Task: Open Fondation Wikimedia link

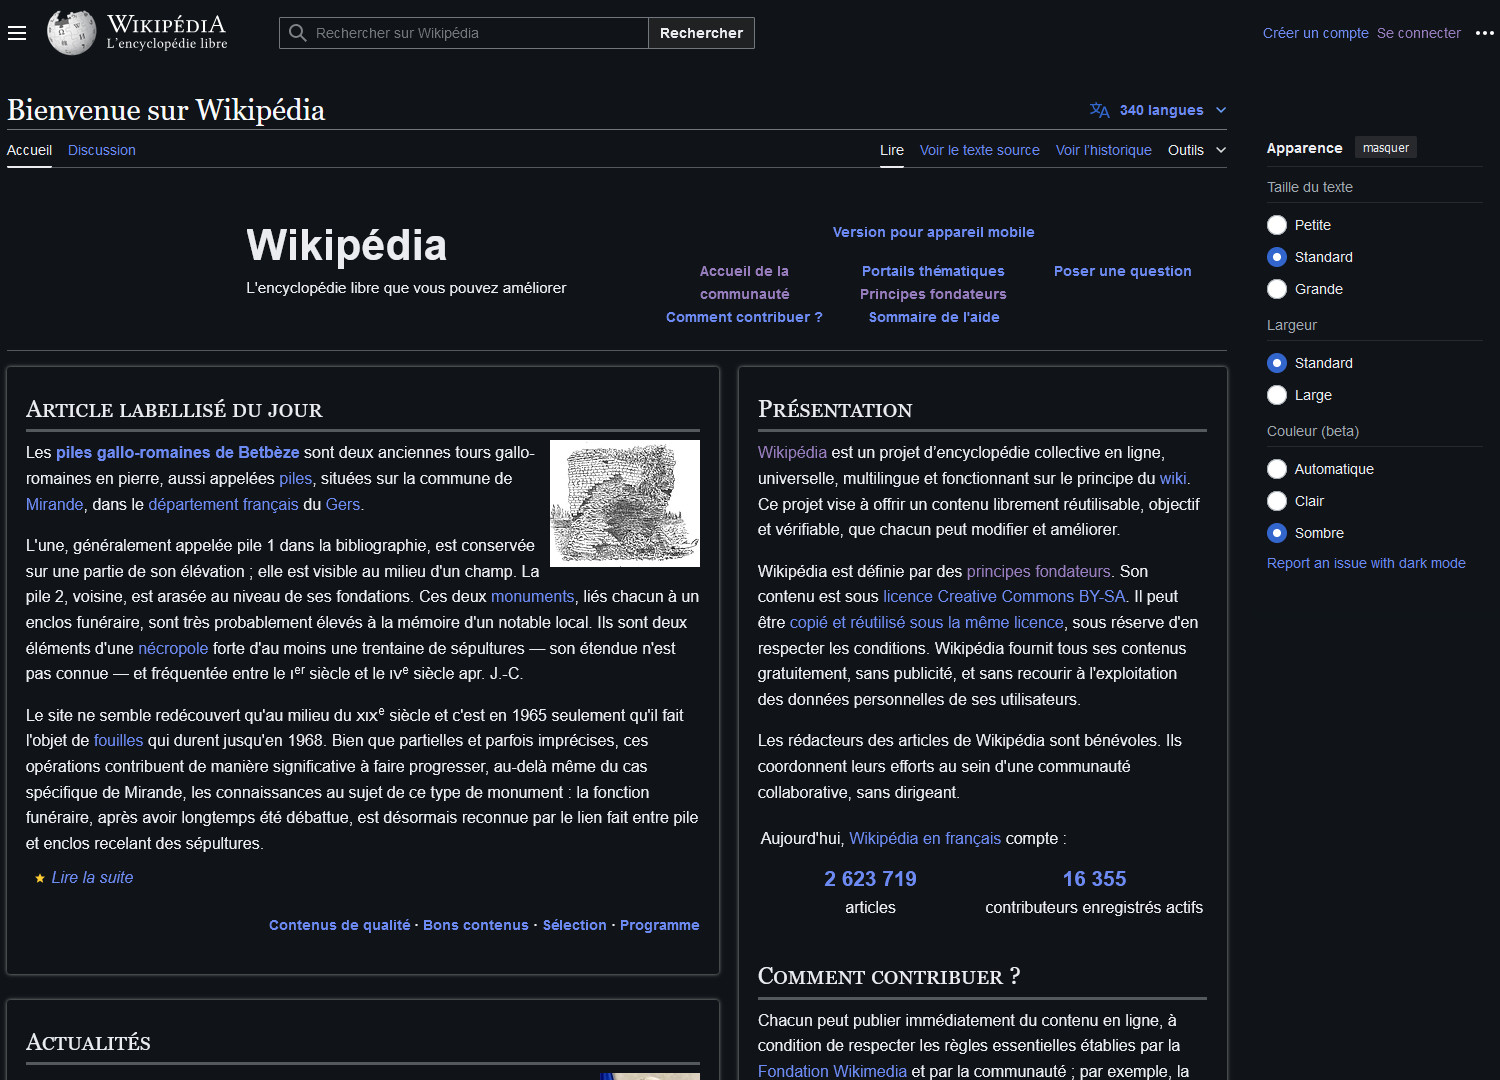Action: pyautogui.click(x=832, y=1071)
